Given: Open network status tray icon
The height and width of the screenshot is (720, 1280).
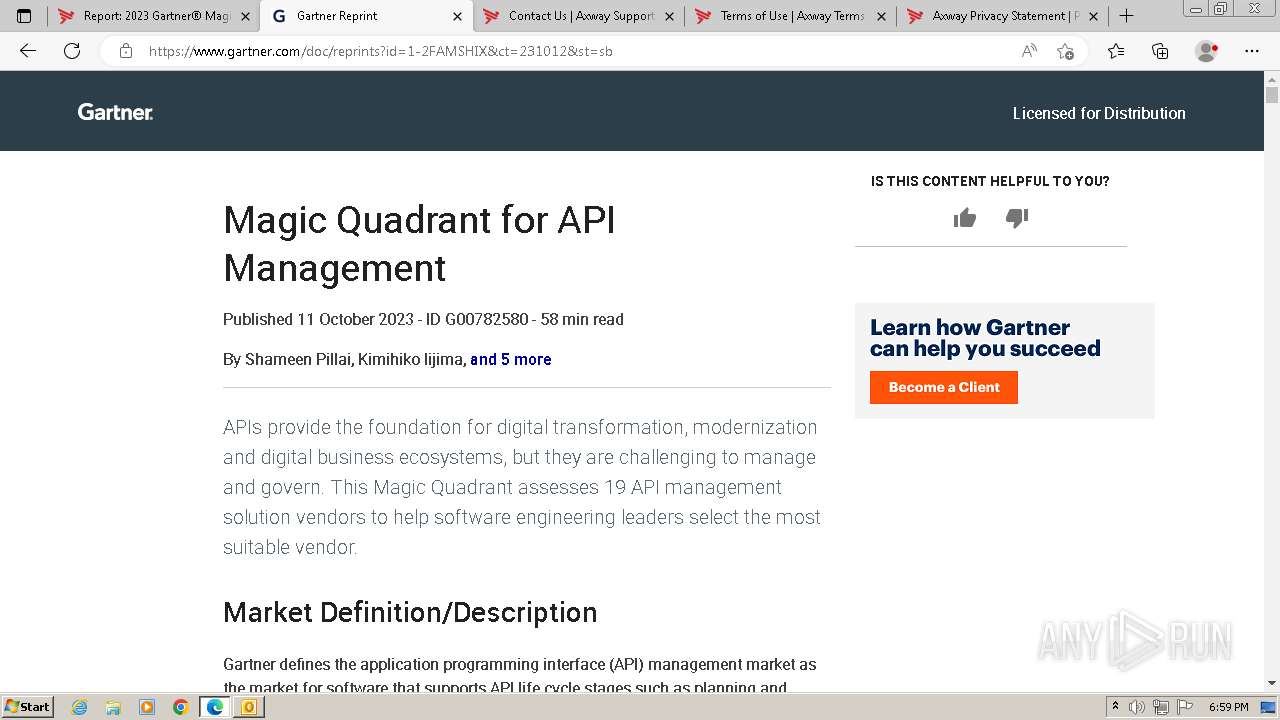Looking at the screenshot, I should point(1161,707).
